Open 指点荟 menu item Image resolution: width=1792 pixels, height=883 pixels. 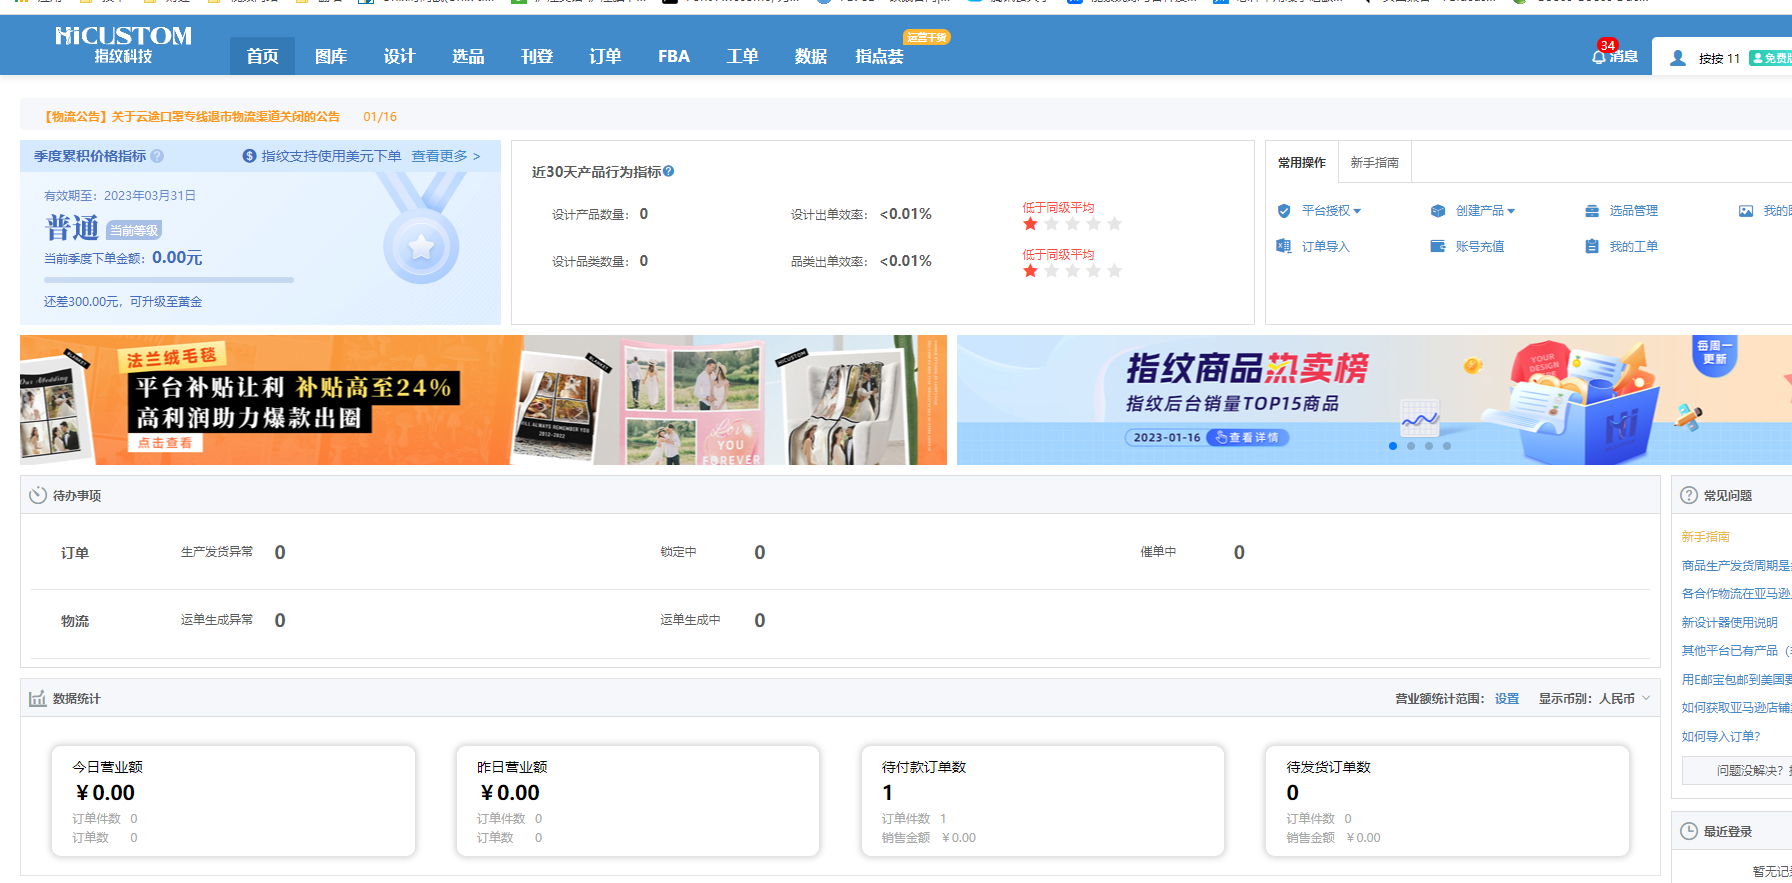(x=880, y=56)
